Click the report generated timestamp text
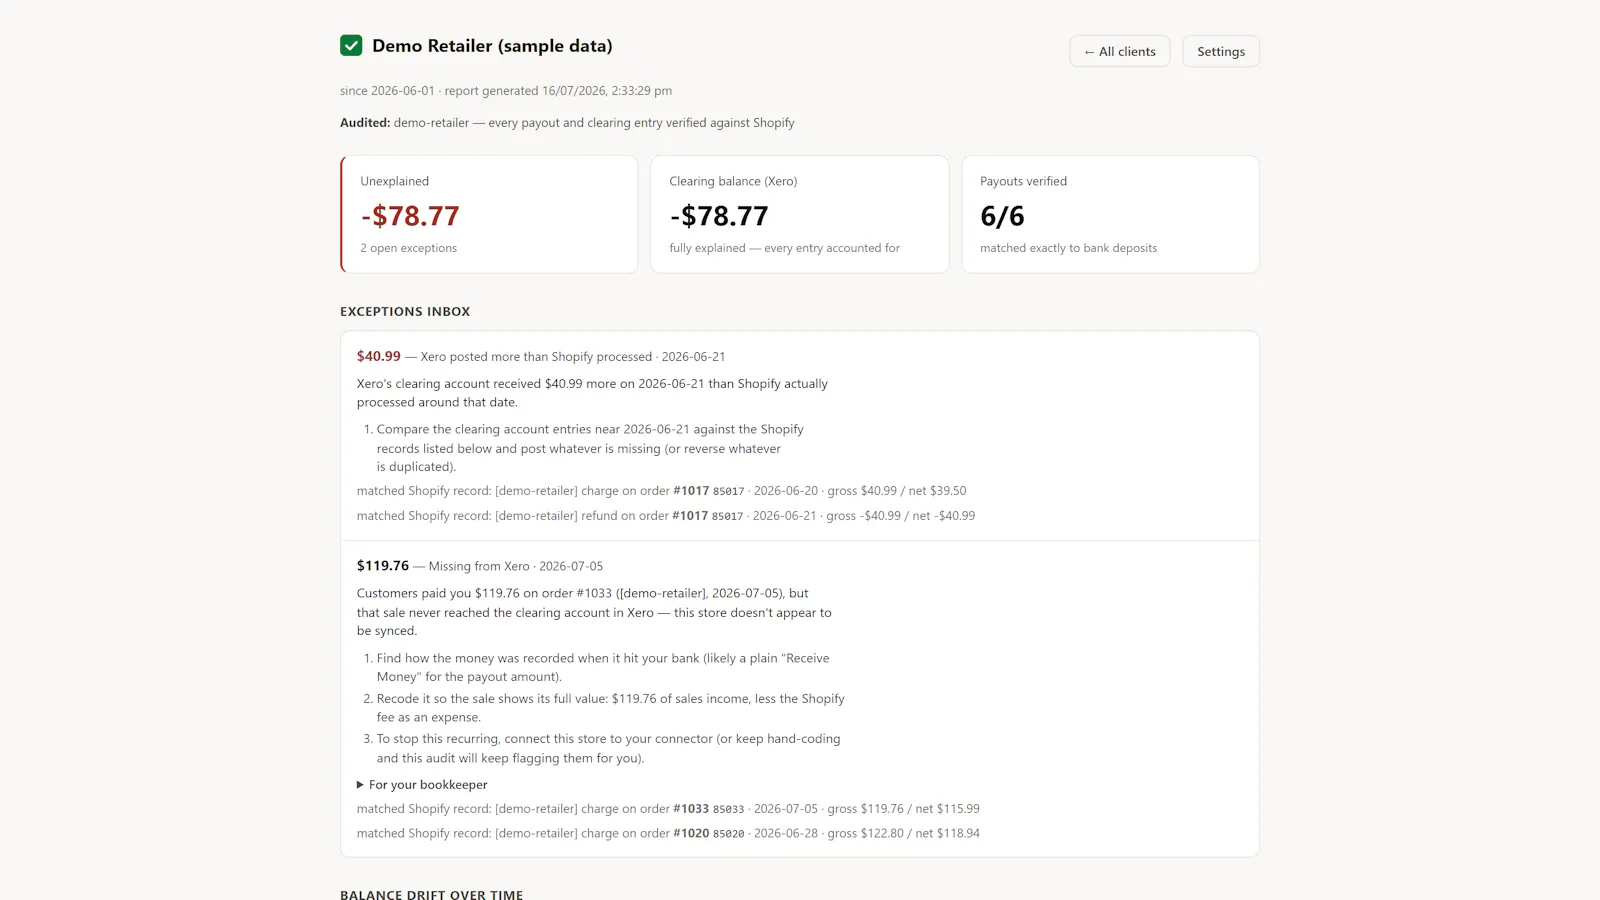 click(x=558, y=91)
